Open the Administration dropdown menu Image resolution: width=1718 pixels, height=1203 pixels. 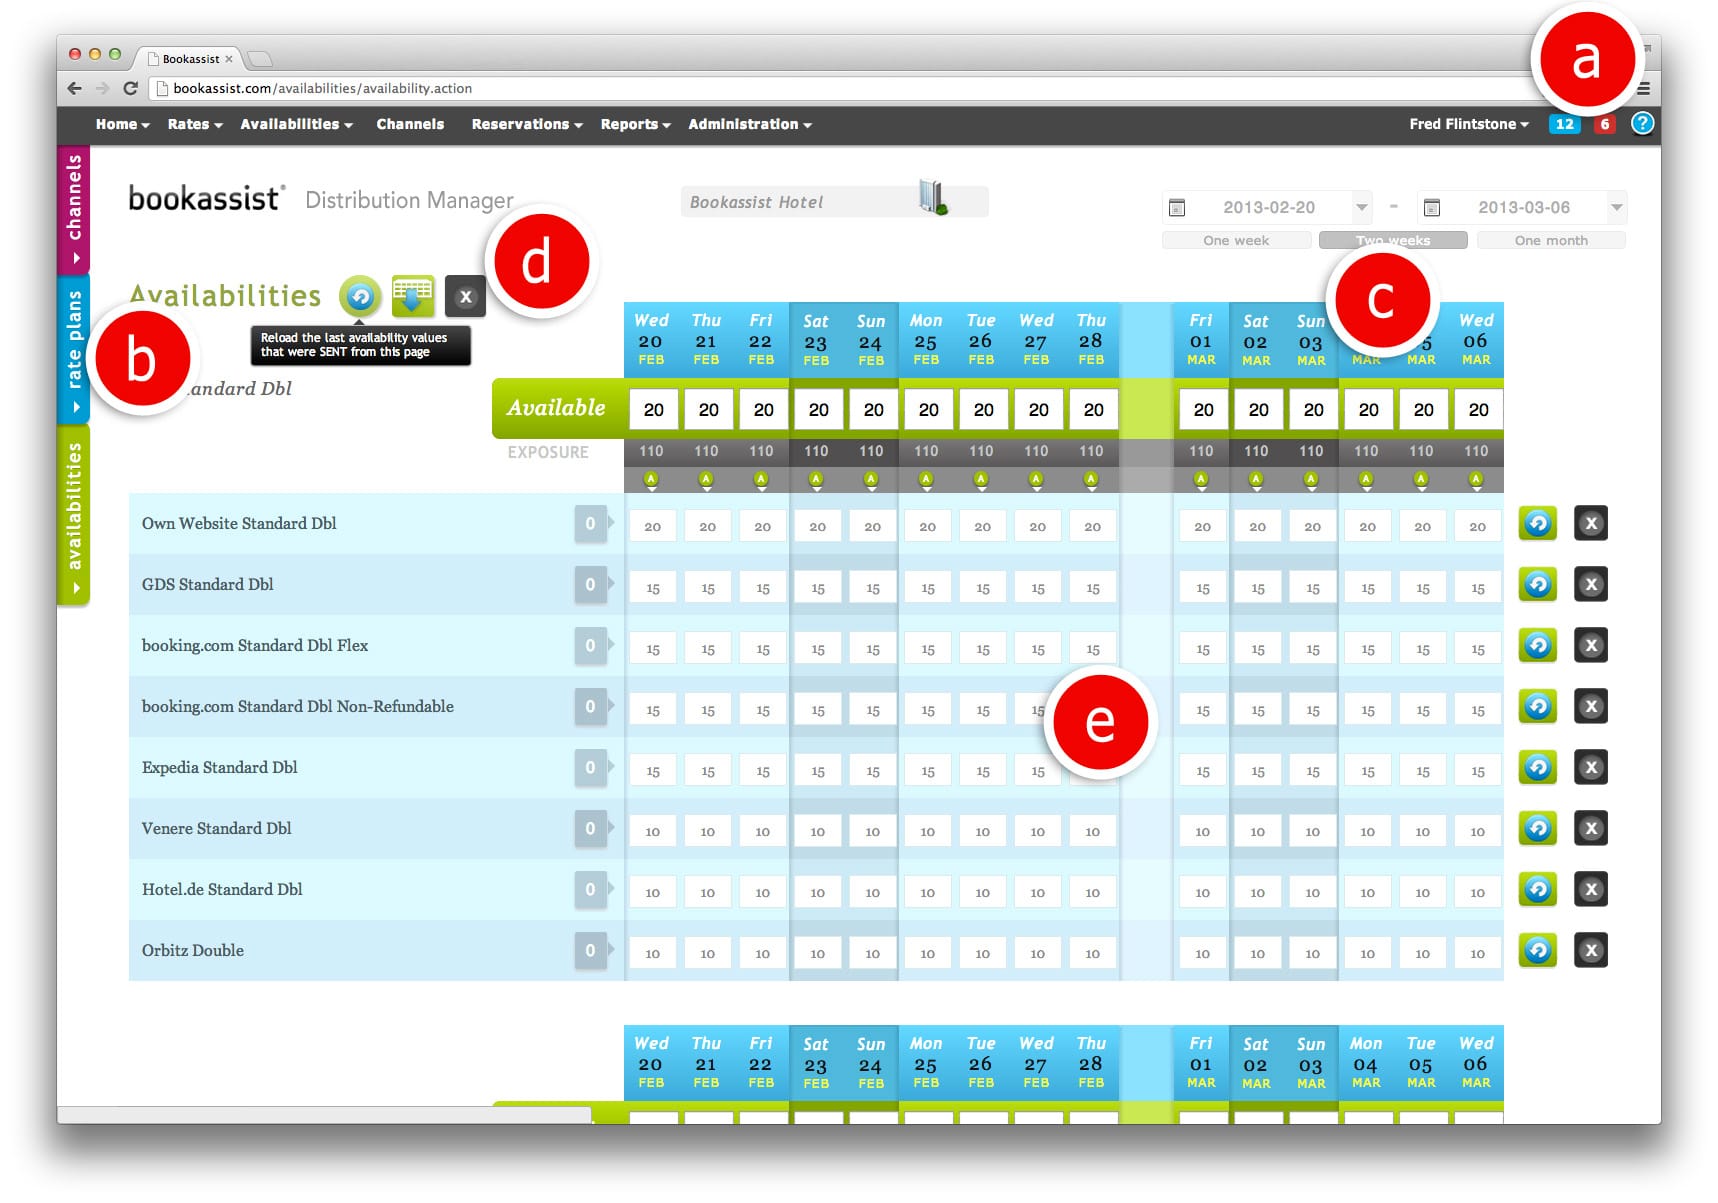749,124
